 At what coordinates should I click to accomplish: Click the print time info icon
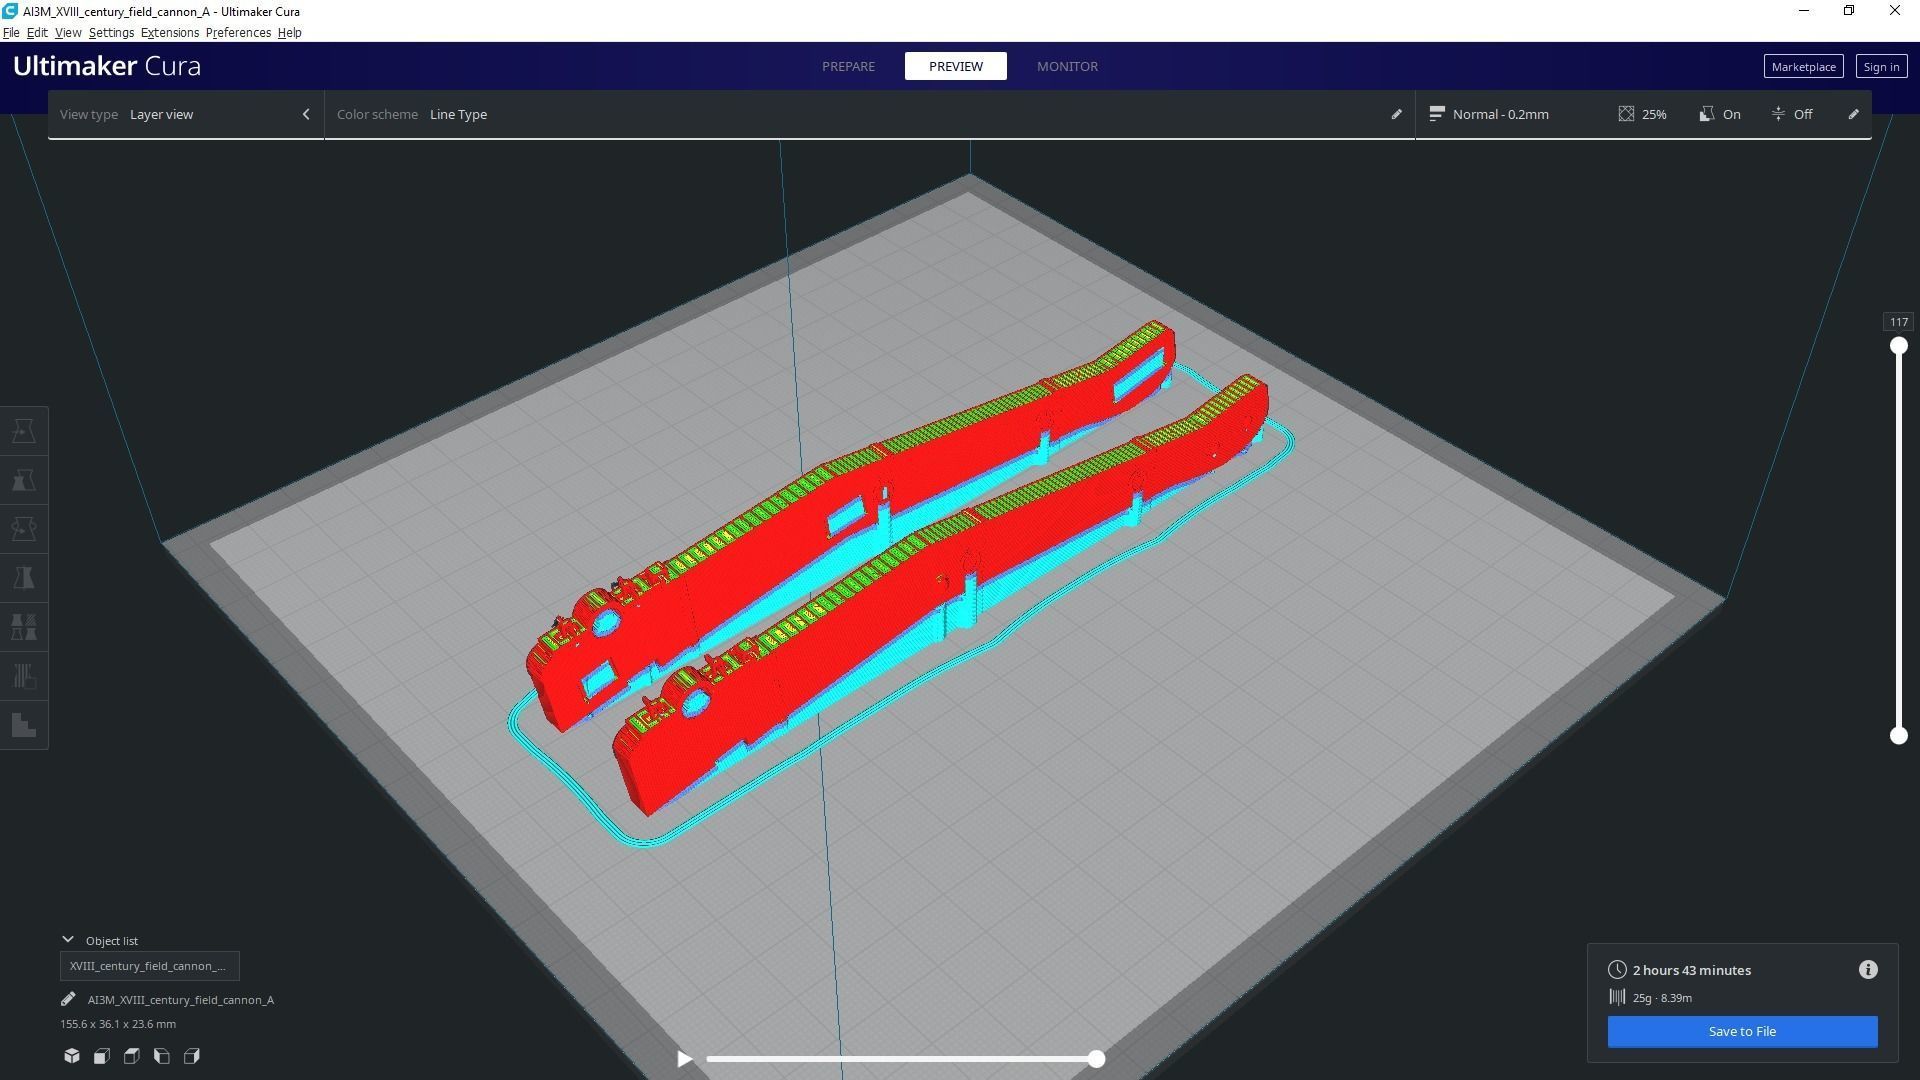1868,970
